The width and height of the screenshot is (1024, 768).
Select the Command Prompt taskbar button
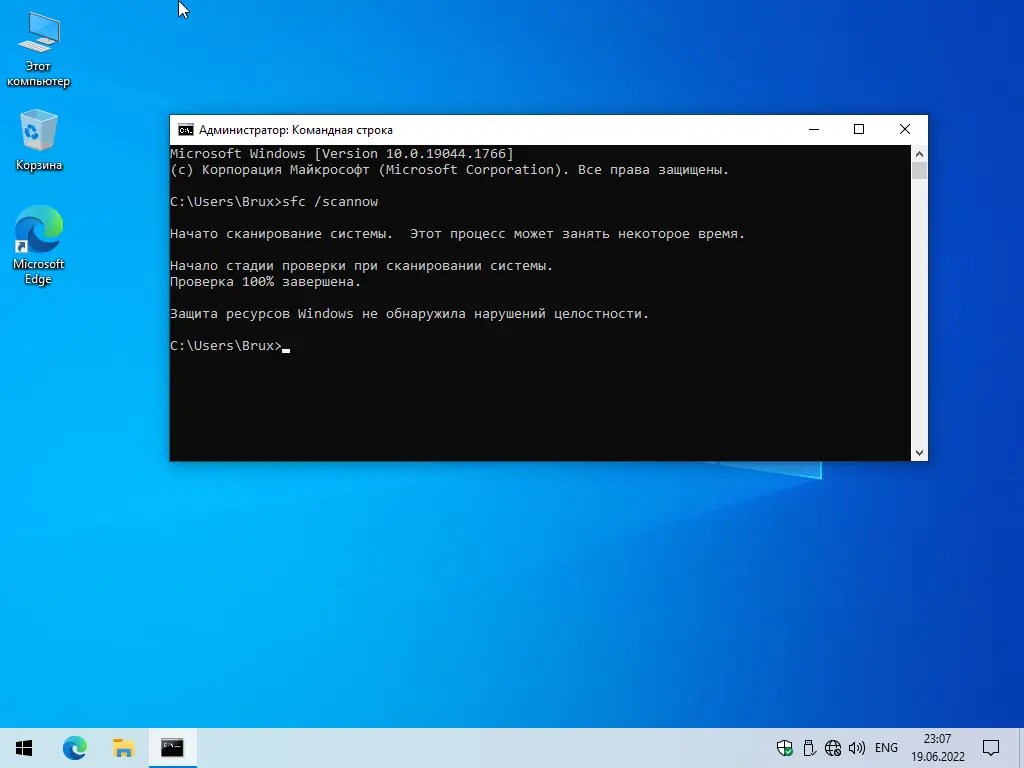coord(172,748)
